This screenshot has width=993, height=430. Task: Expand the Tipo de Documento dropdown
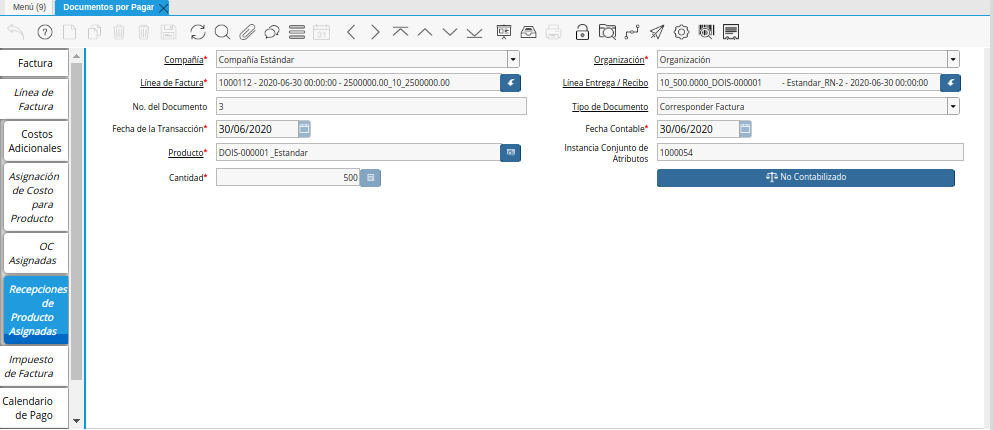point(953,106)
